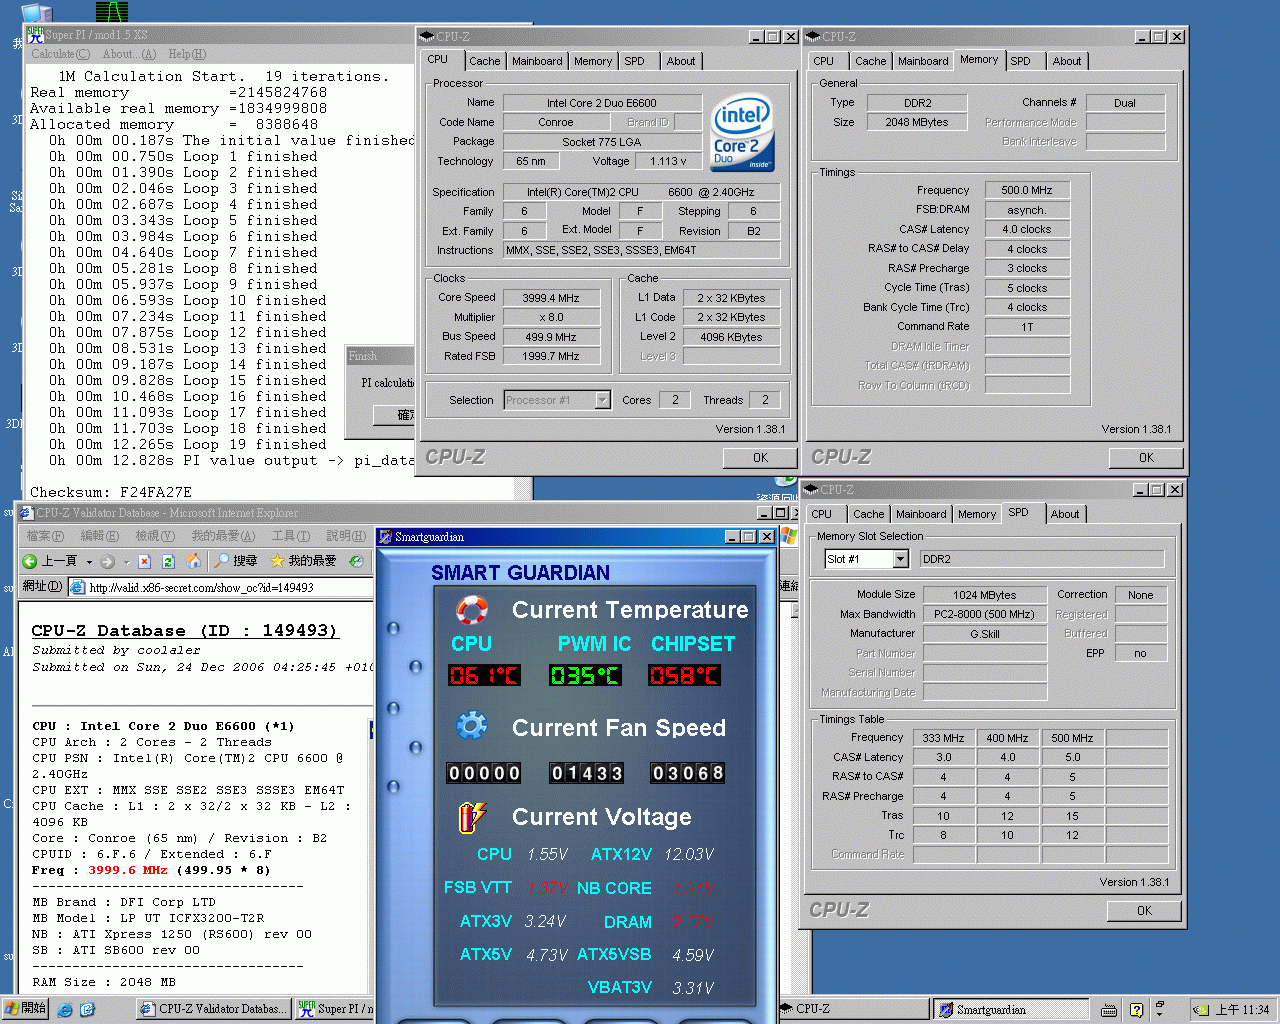Click the Start button on the taskbar

pyautogui.click(x=26, y=1009)
